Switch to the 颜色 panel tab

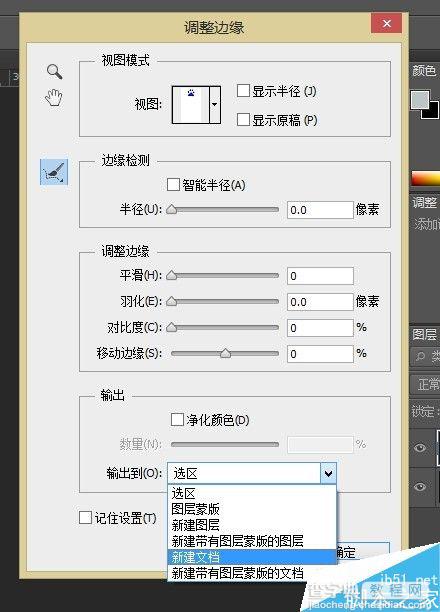click(x=424, y=71)
